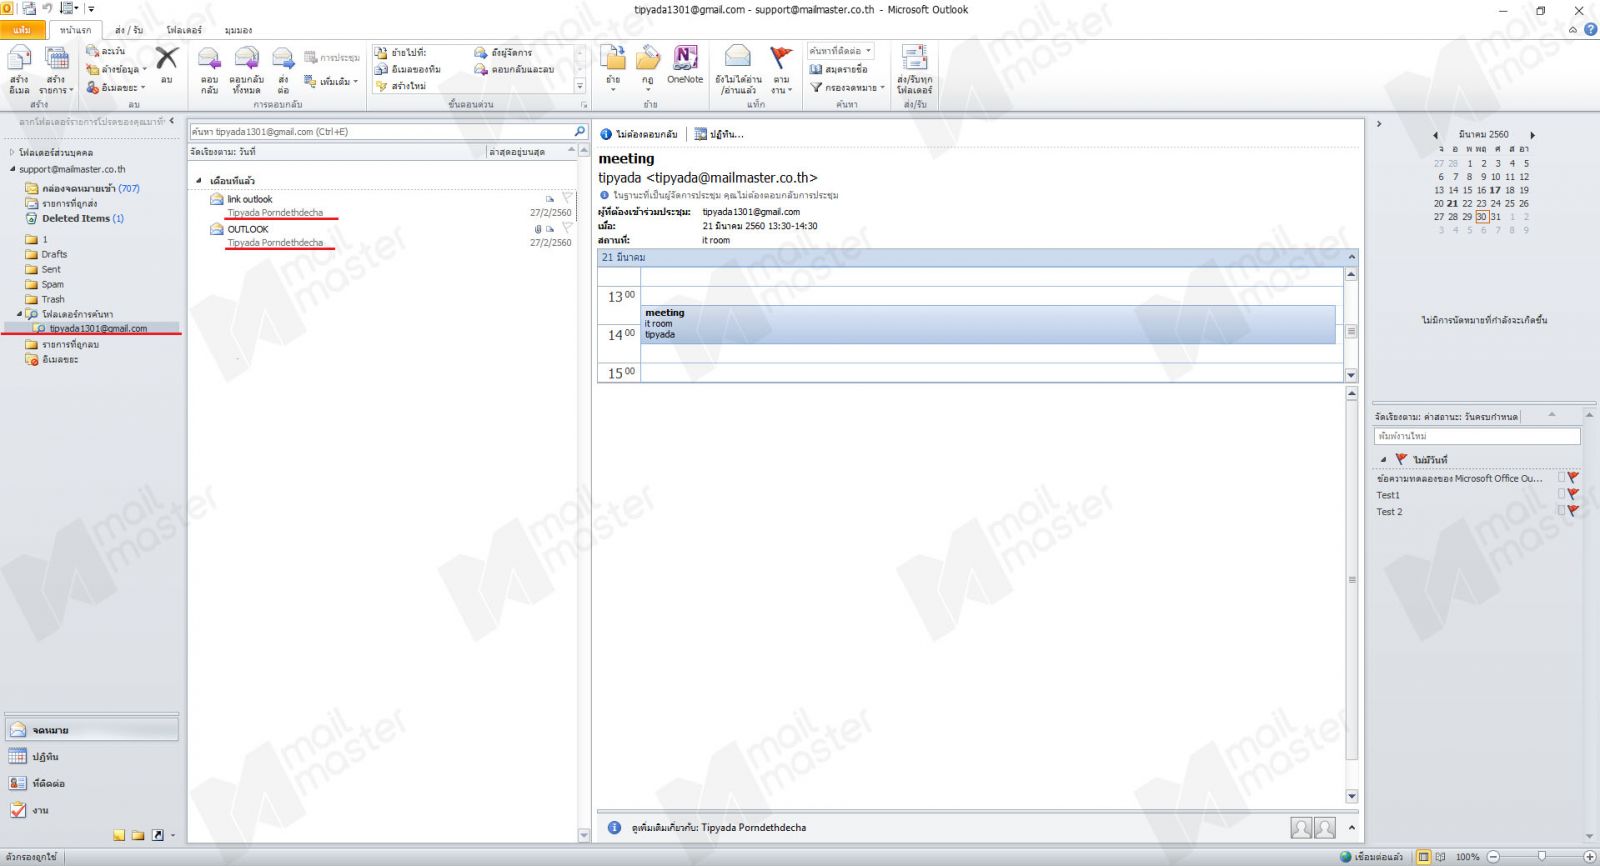Viewport: 1600px width, 866px height.
Task: Open the Filter E-mail dropdown in ribbon
Action: (x=847, y=87)
